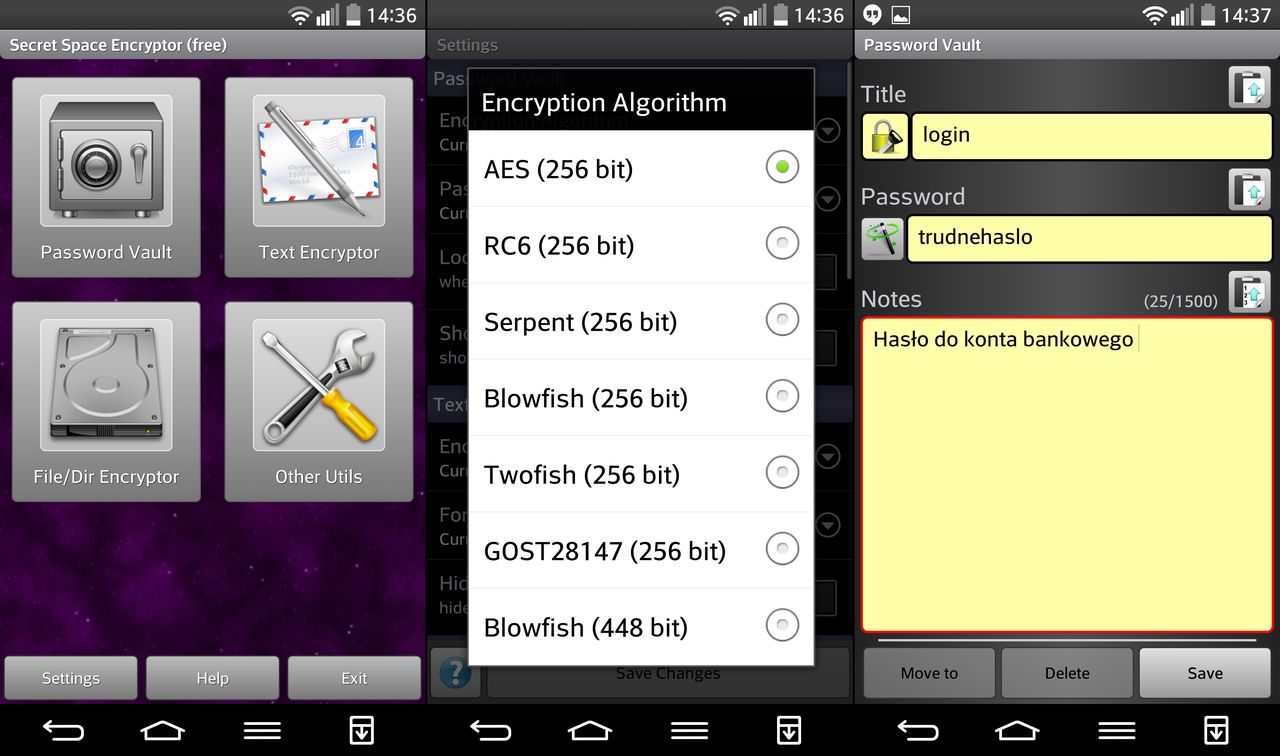Tap Save Changes in Settings
This screenshot has width=1280, height=756.
(668, 673)
